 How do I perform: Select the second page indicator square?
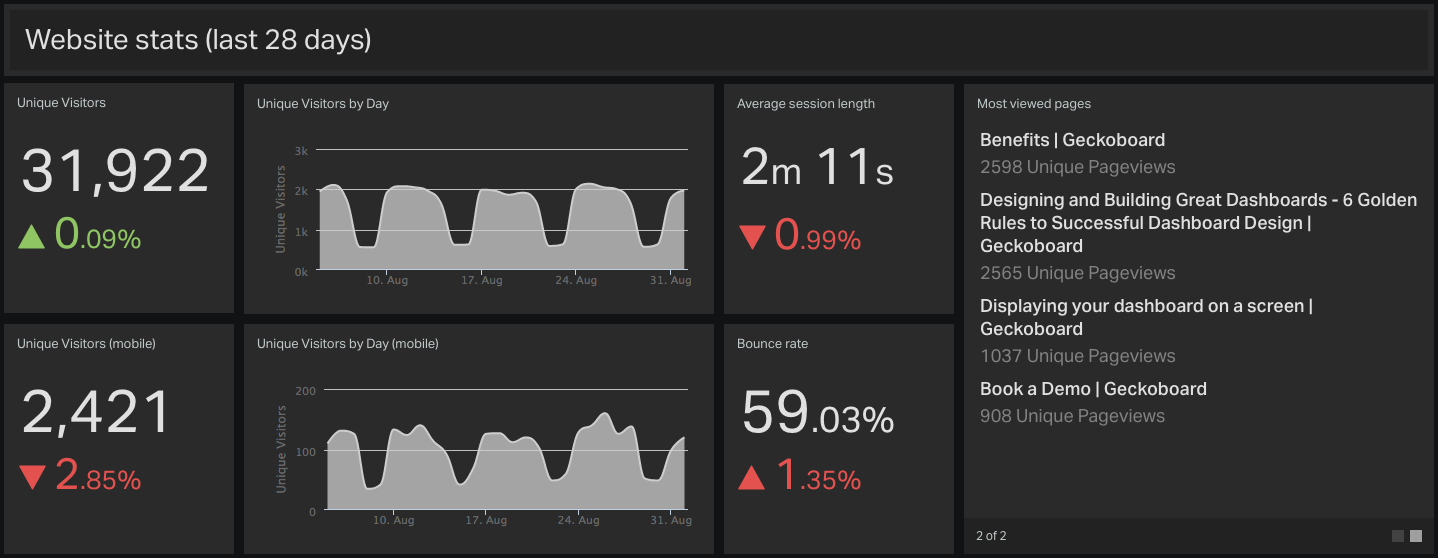coord(1416,536)
